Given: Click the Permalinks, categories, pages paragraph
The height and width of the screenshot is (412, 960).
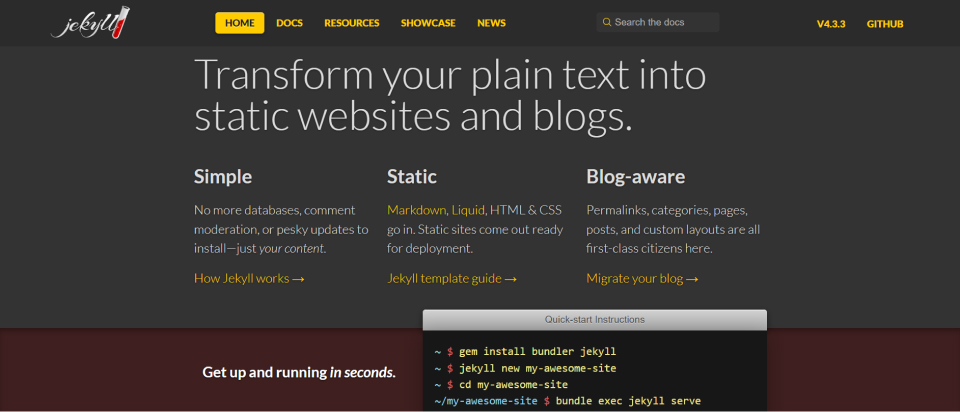Looking at the screenshot, I should pyautogui.click(x=673, y=230).
